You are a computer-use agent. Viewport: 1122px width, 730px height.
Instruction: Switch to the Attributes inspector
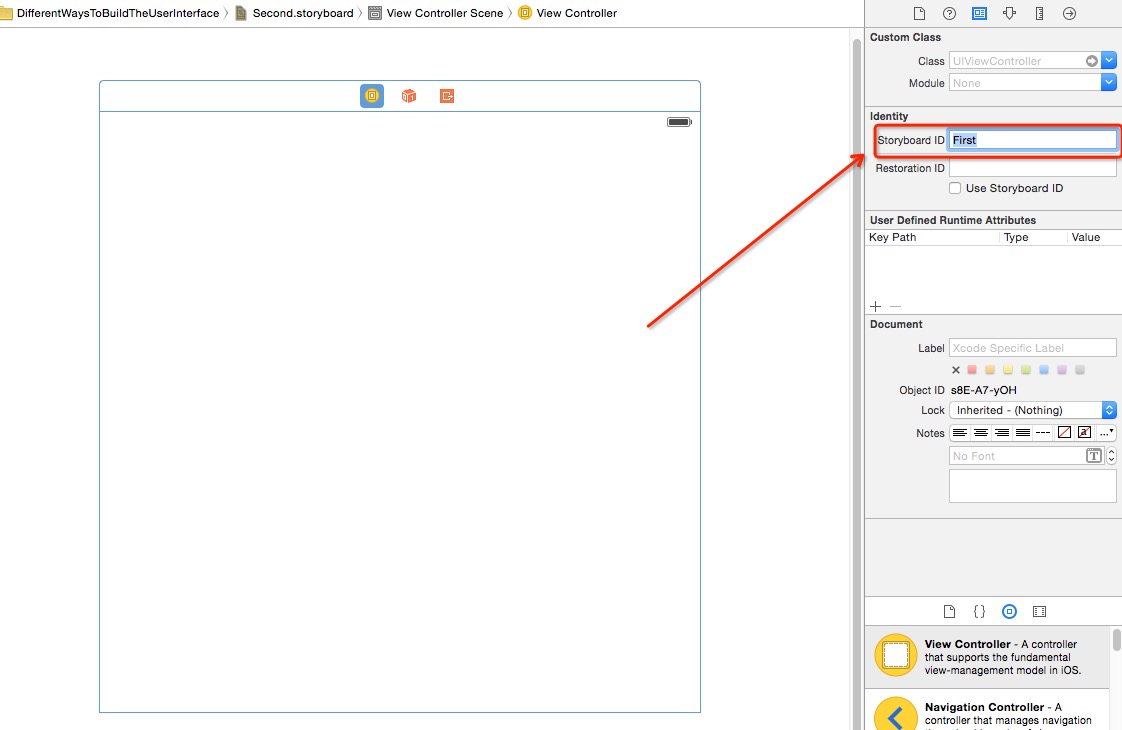click(x=1009, y=13)
